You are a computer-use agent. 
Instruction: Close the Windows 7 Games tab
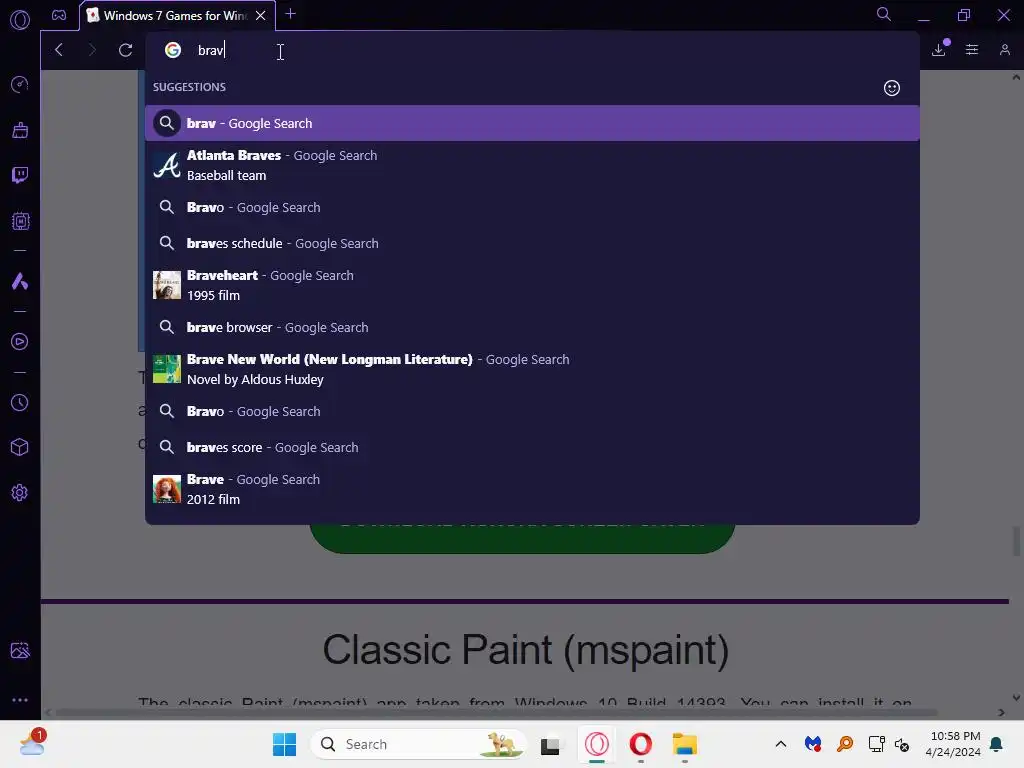(x=261, y=15)
